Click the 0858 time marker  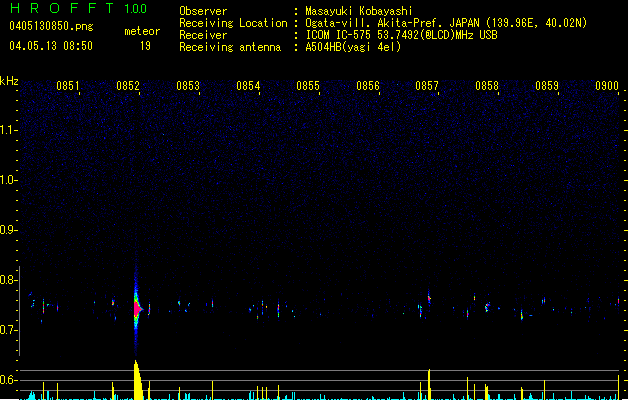(487, 86)
